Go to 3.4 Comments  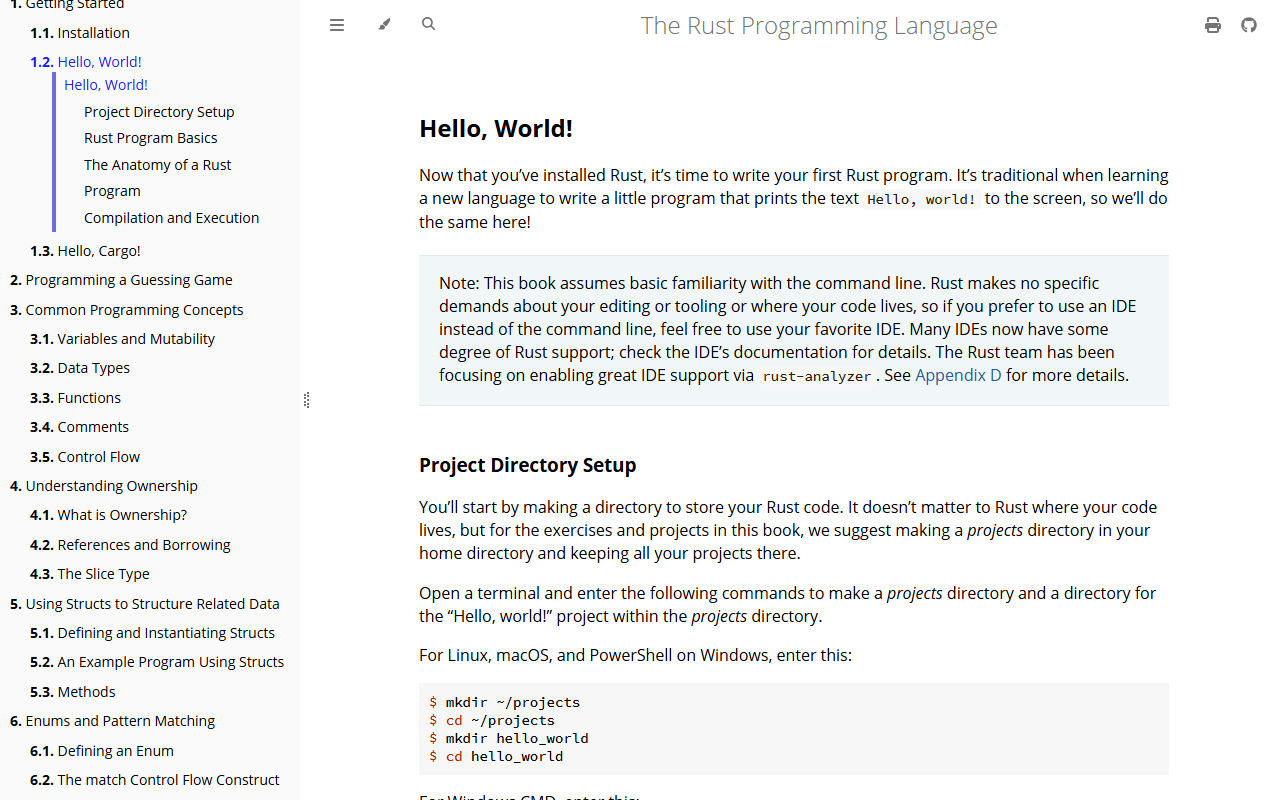point(79,427)
